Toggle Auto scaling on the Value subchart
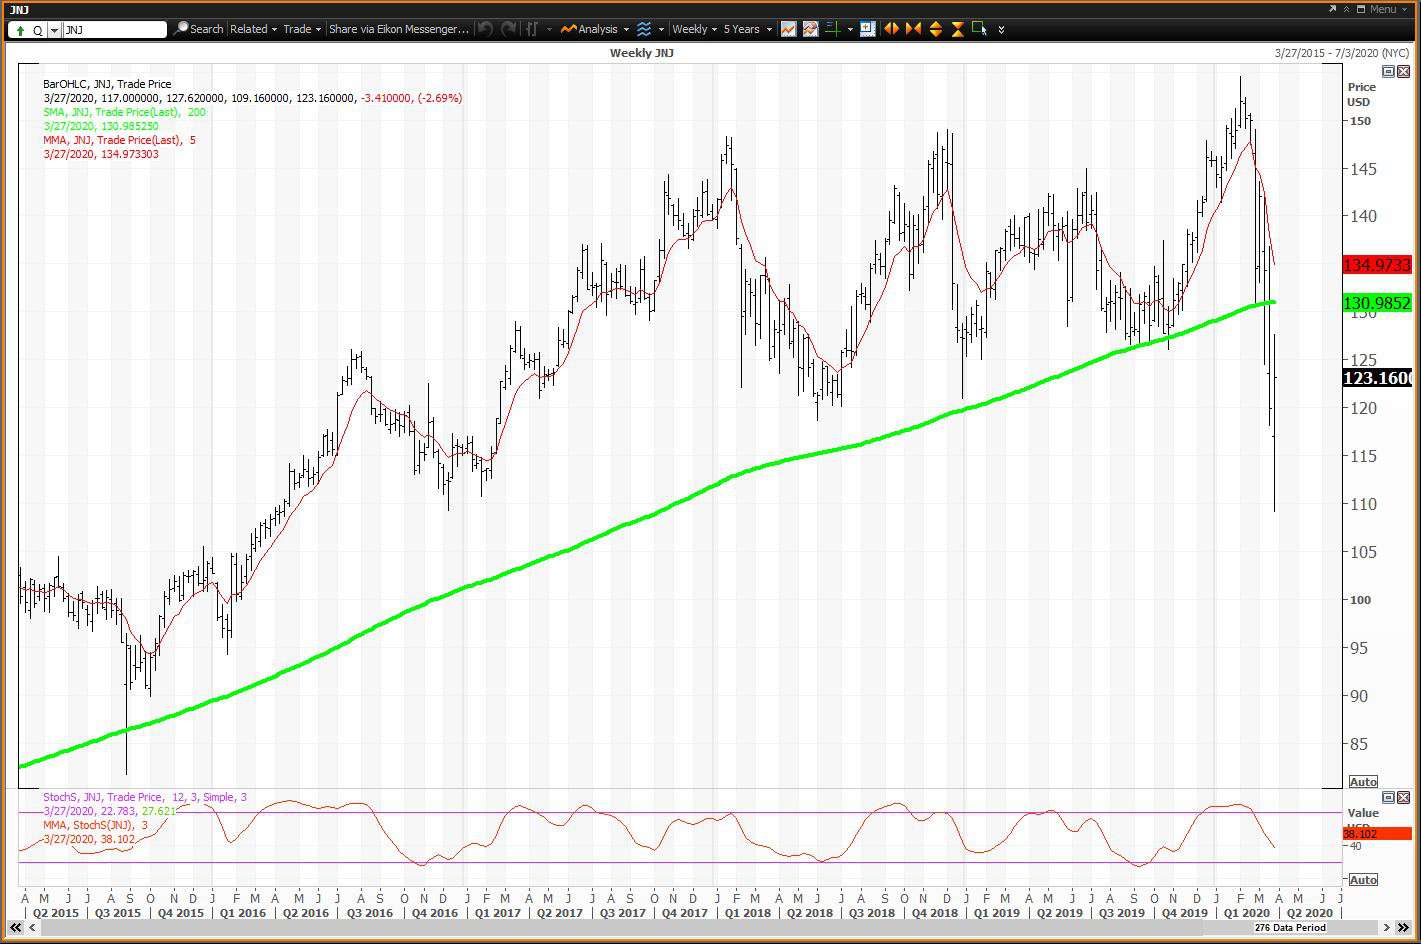The height and width of the screenshot is (944, 1421). tap(1362, 879)
